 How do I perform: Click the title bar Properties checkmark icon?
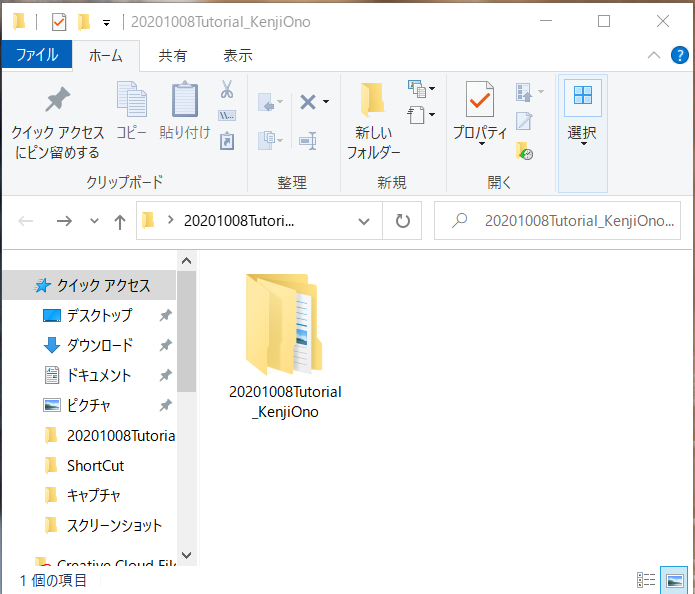pyautogui.click(x=59, y=22)
